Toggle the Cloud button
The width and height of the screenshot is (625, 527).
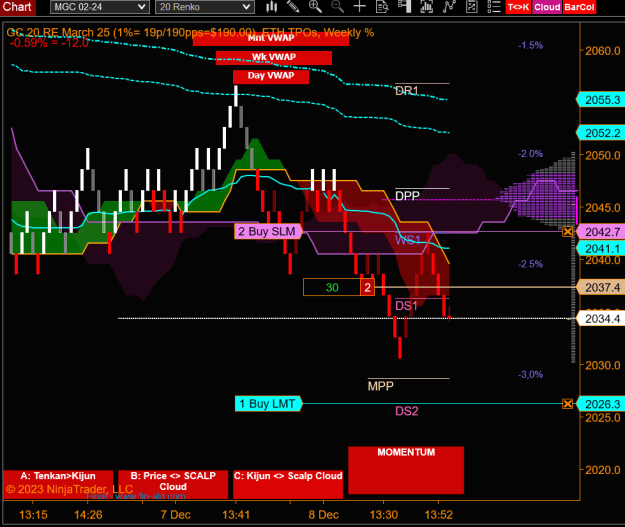tap(547, 7)
